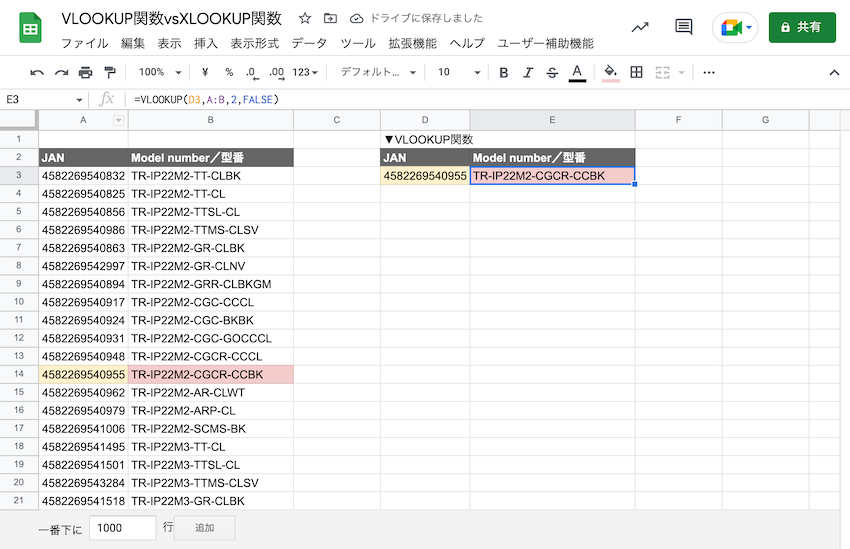This screenshot has height=549, width=850.
Task: Click the green 共有 share button
Action: click(x=802, y=28)
